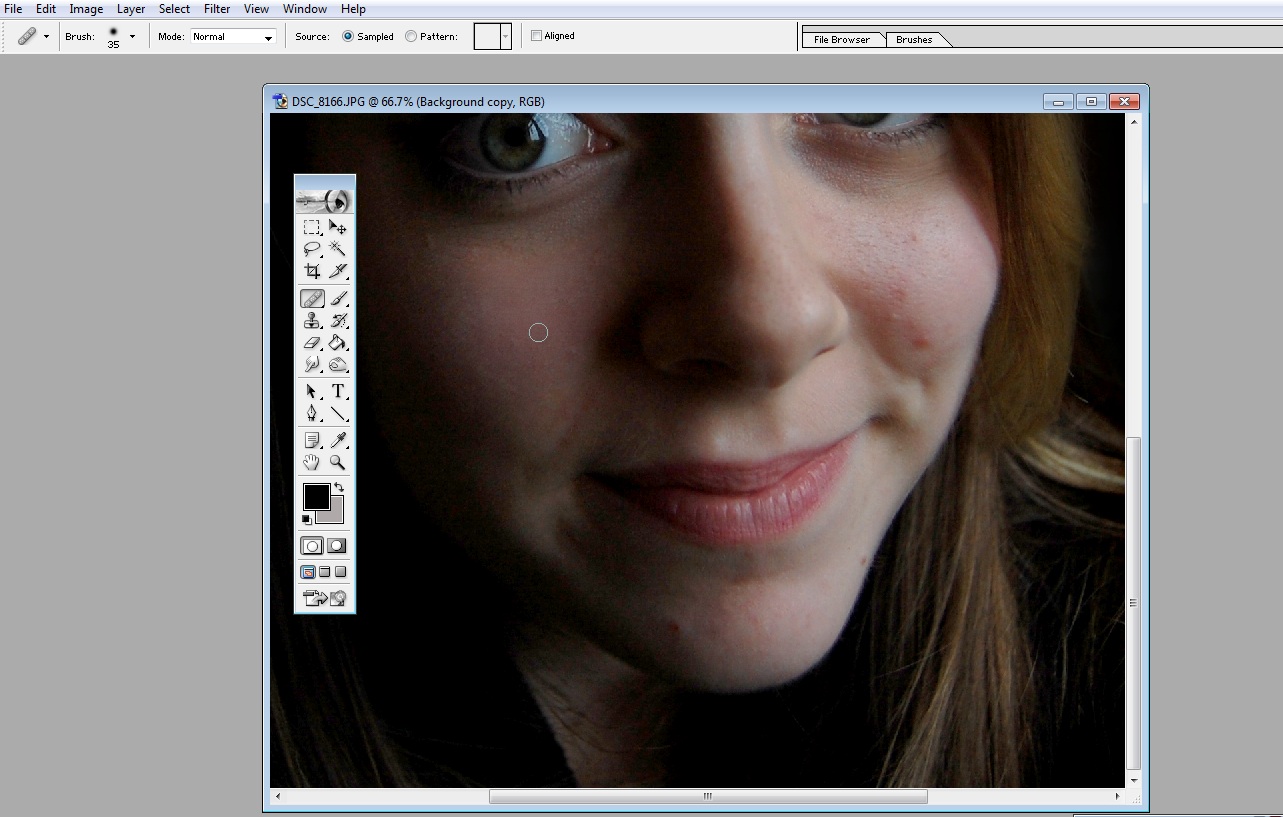Open the Filter menu
The width and height of the screenshot is (1283, 817).
[x=217, y=9]
